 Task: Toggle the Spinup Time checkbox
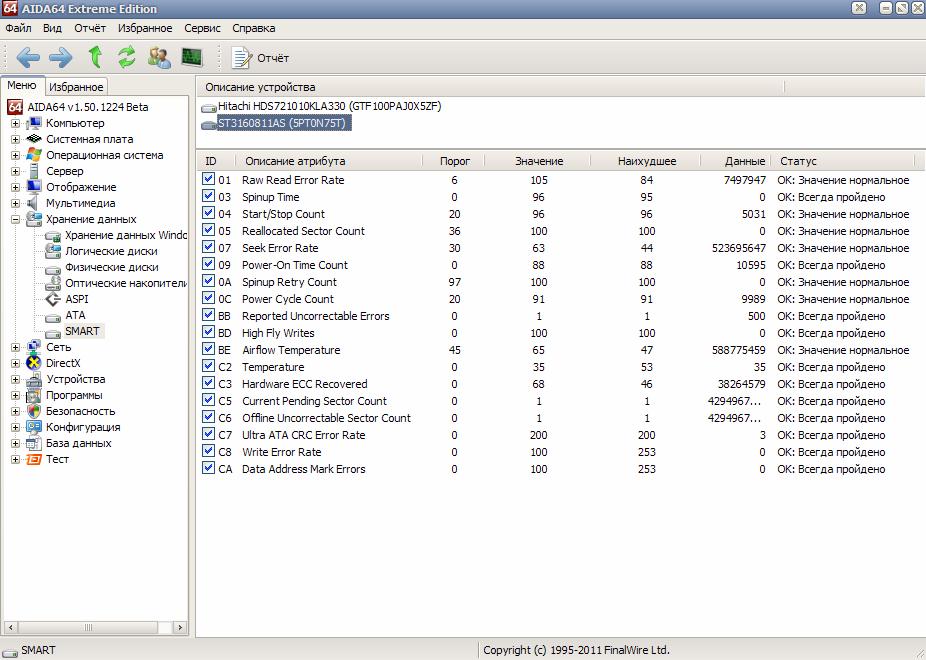(208, 196)
